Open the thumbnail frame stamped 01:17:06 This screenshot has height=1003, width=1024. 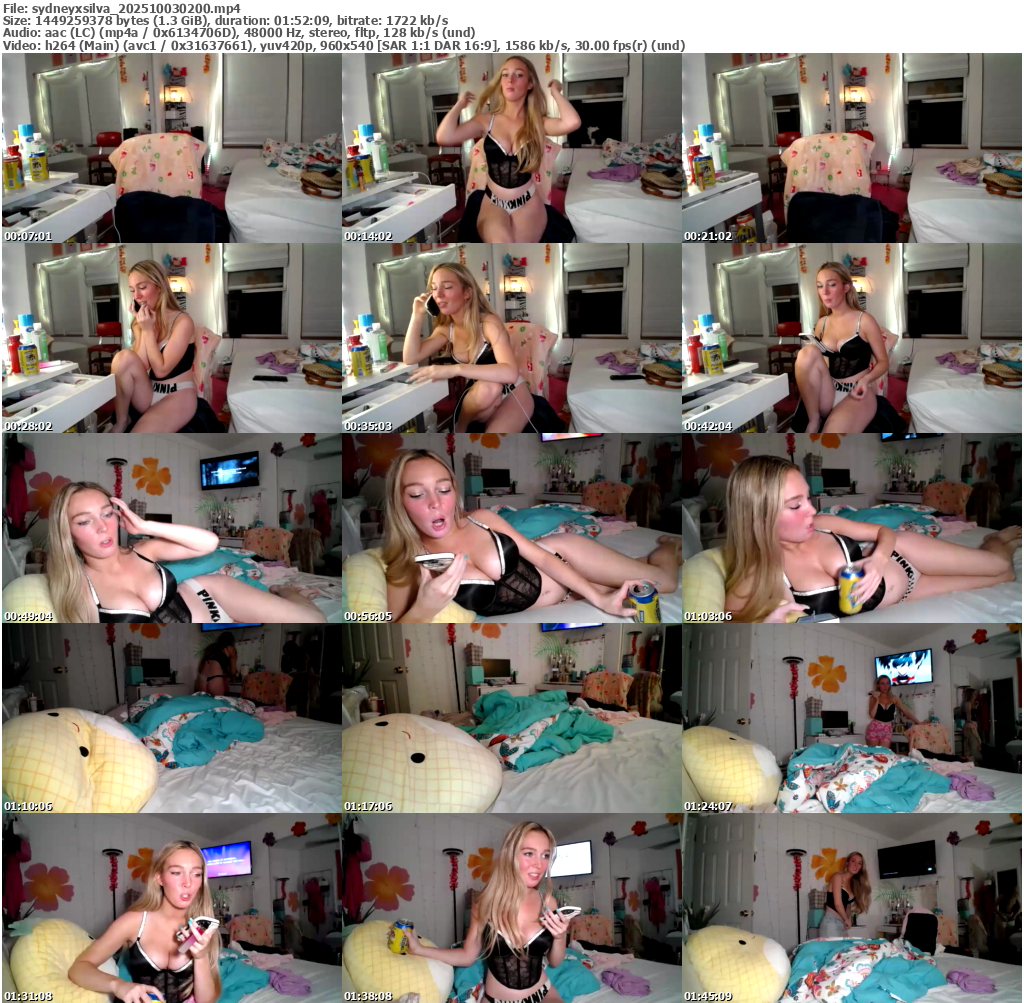click(512, 718)
